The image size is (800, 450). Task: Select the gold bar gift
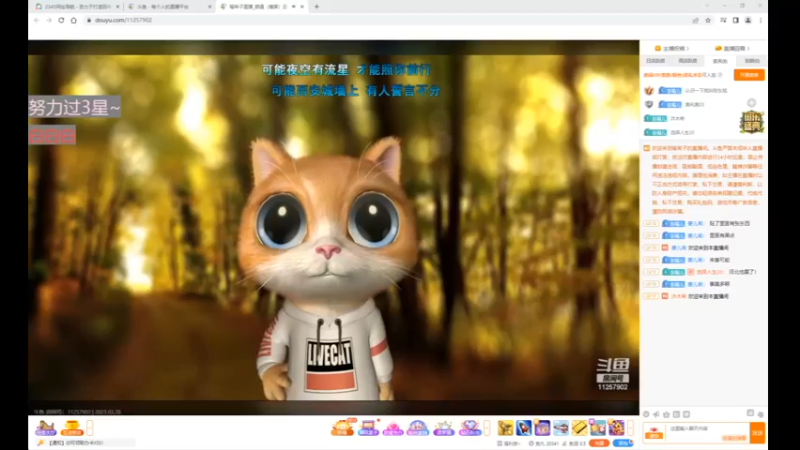tap(580, 428)
